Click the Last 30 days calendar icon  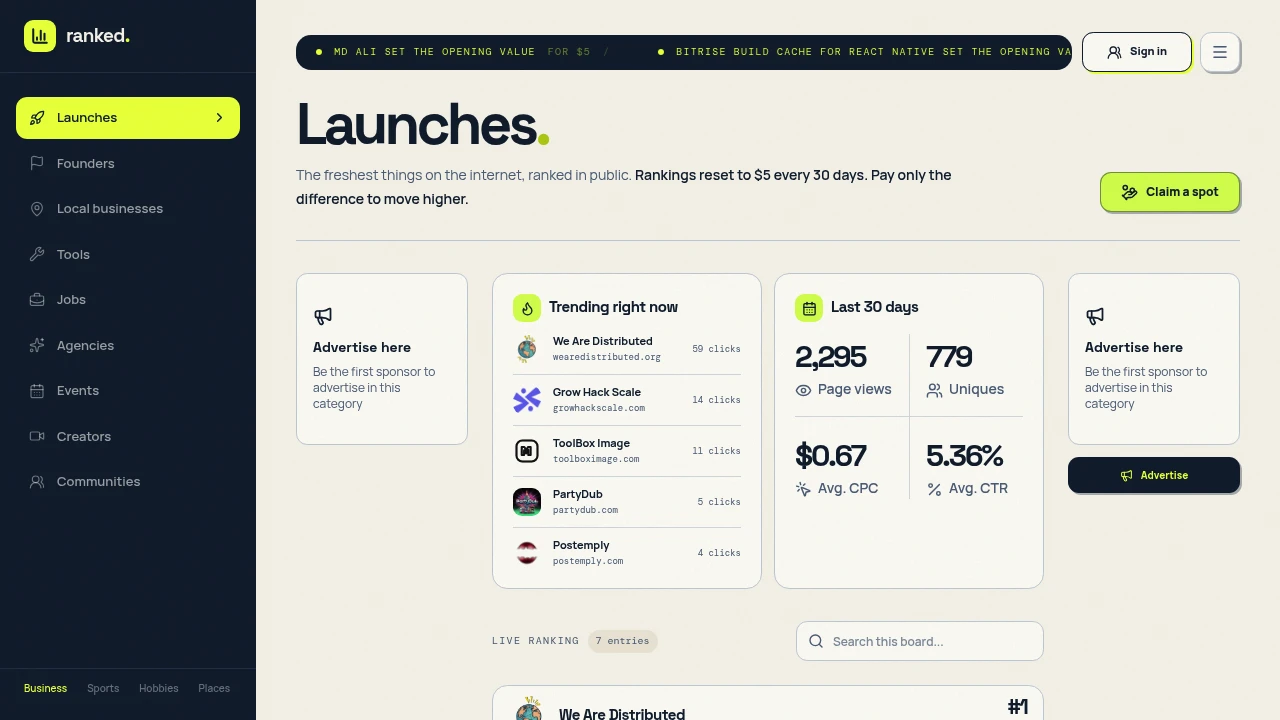(809, 308)
